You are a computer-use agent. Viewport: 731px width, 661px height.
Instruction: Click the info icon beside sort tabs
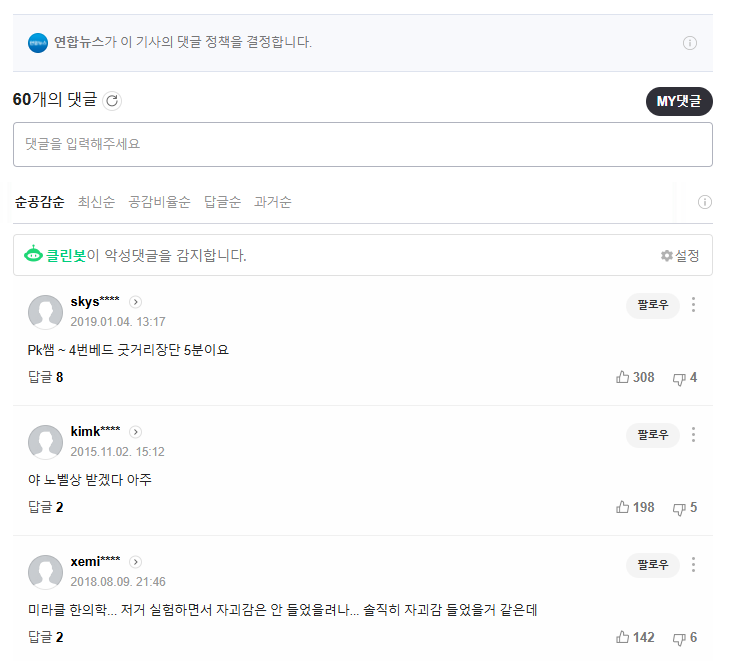coord(704,202)
